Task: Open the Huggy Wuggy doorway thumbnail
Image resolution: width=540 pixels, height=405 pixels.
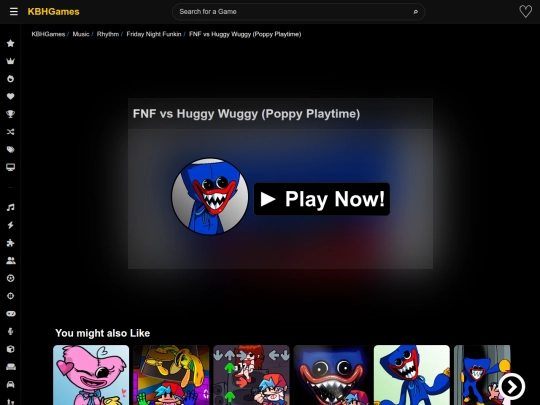Action: [482, 375]
